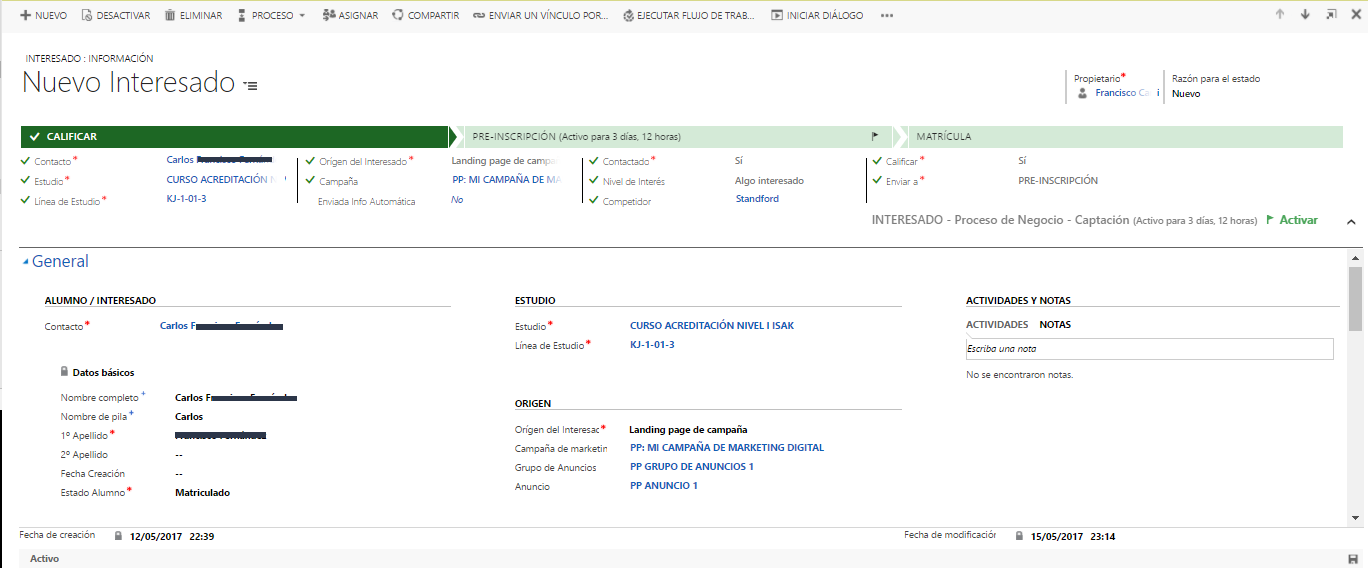Collapse the business process flow bar

click(x=1351, y=221)
